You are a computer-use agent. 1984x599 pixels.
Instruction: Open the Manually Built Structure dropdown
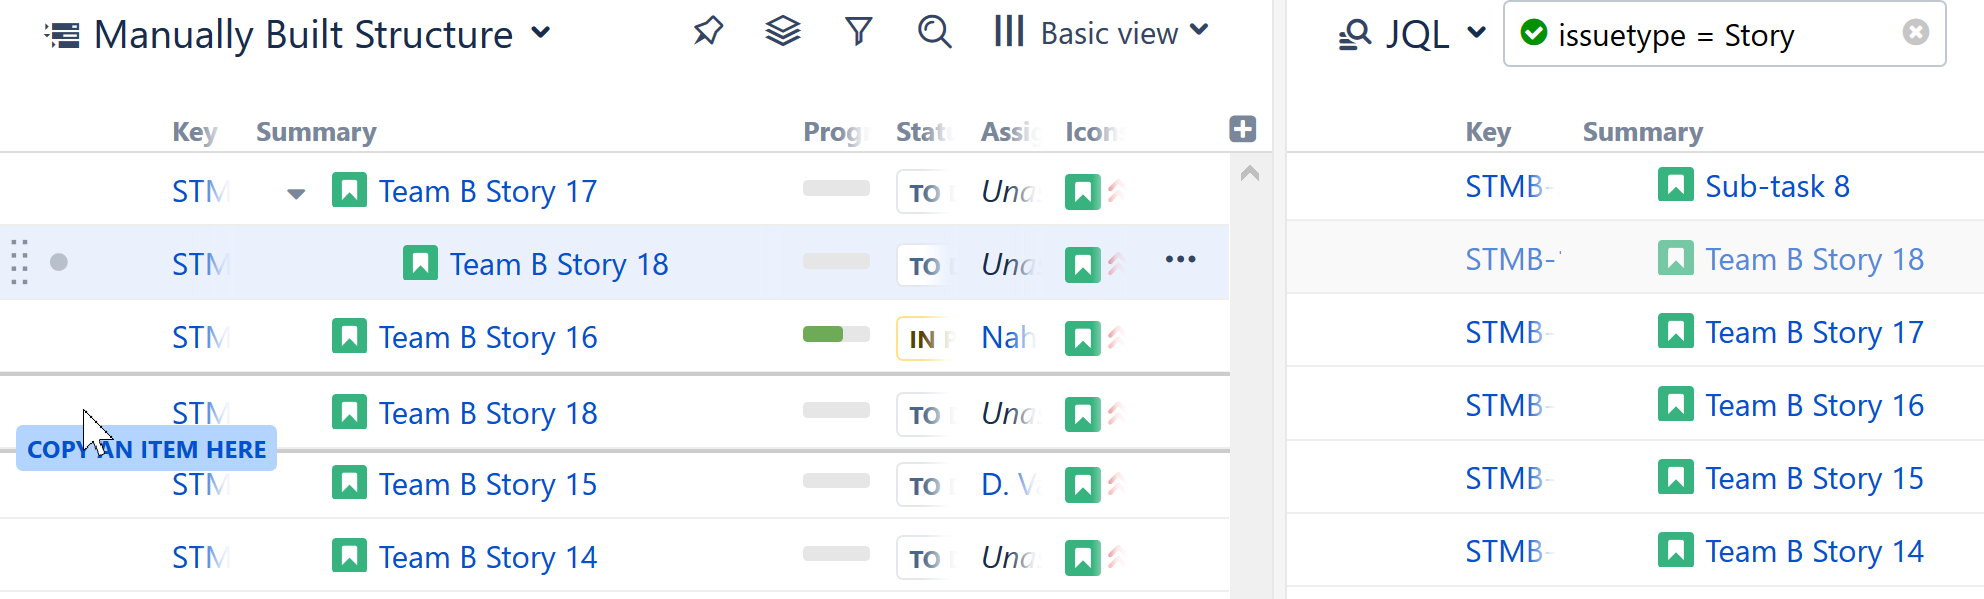[x=540, y=33]
